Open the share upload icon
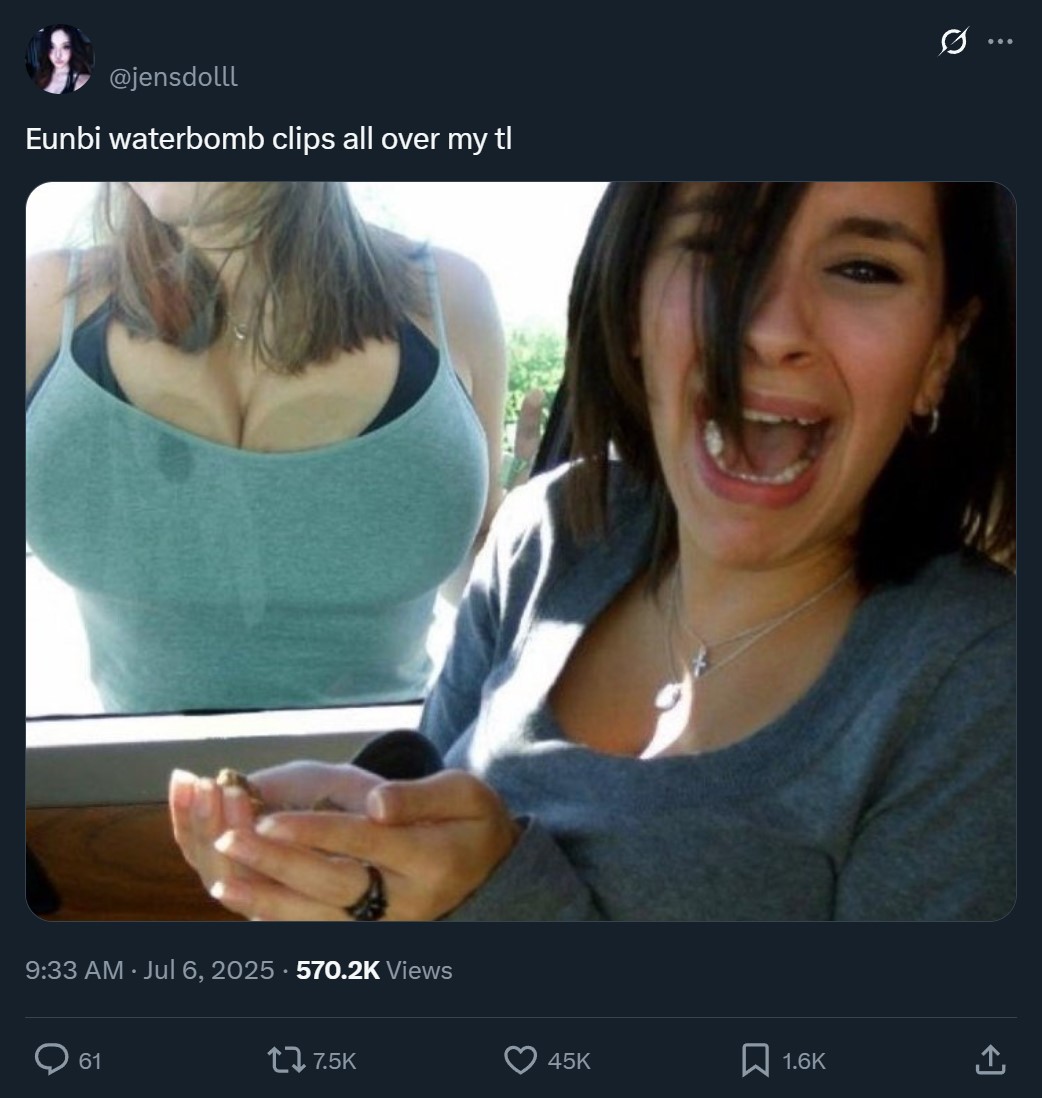Image resolution: width=1042 pixels, height=1098 pixels. click(990, 1060)
